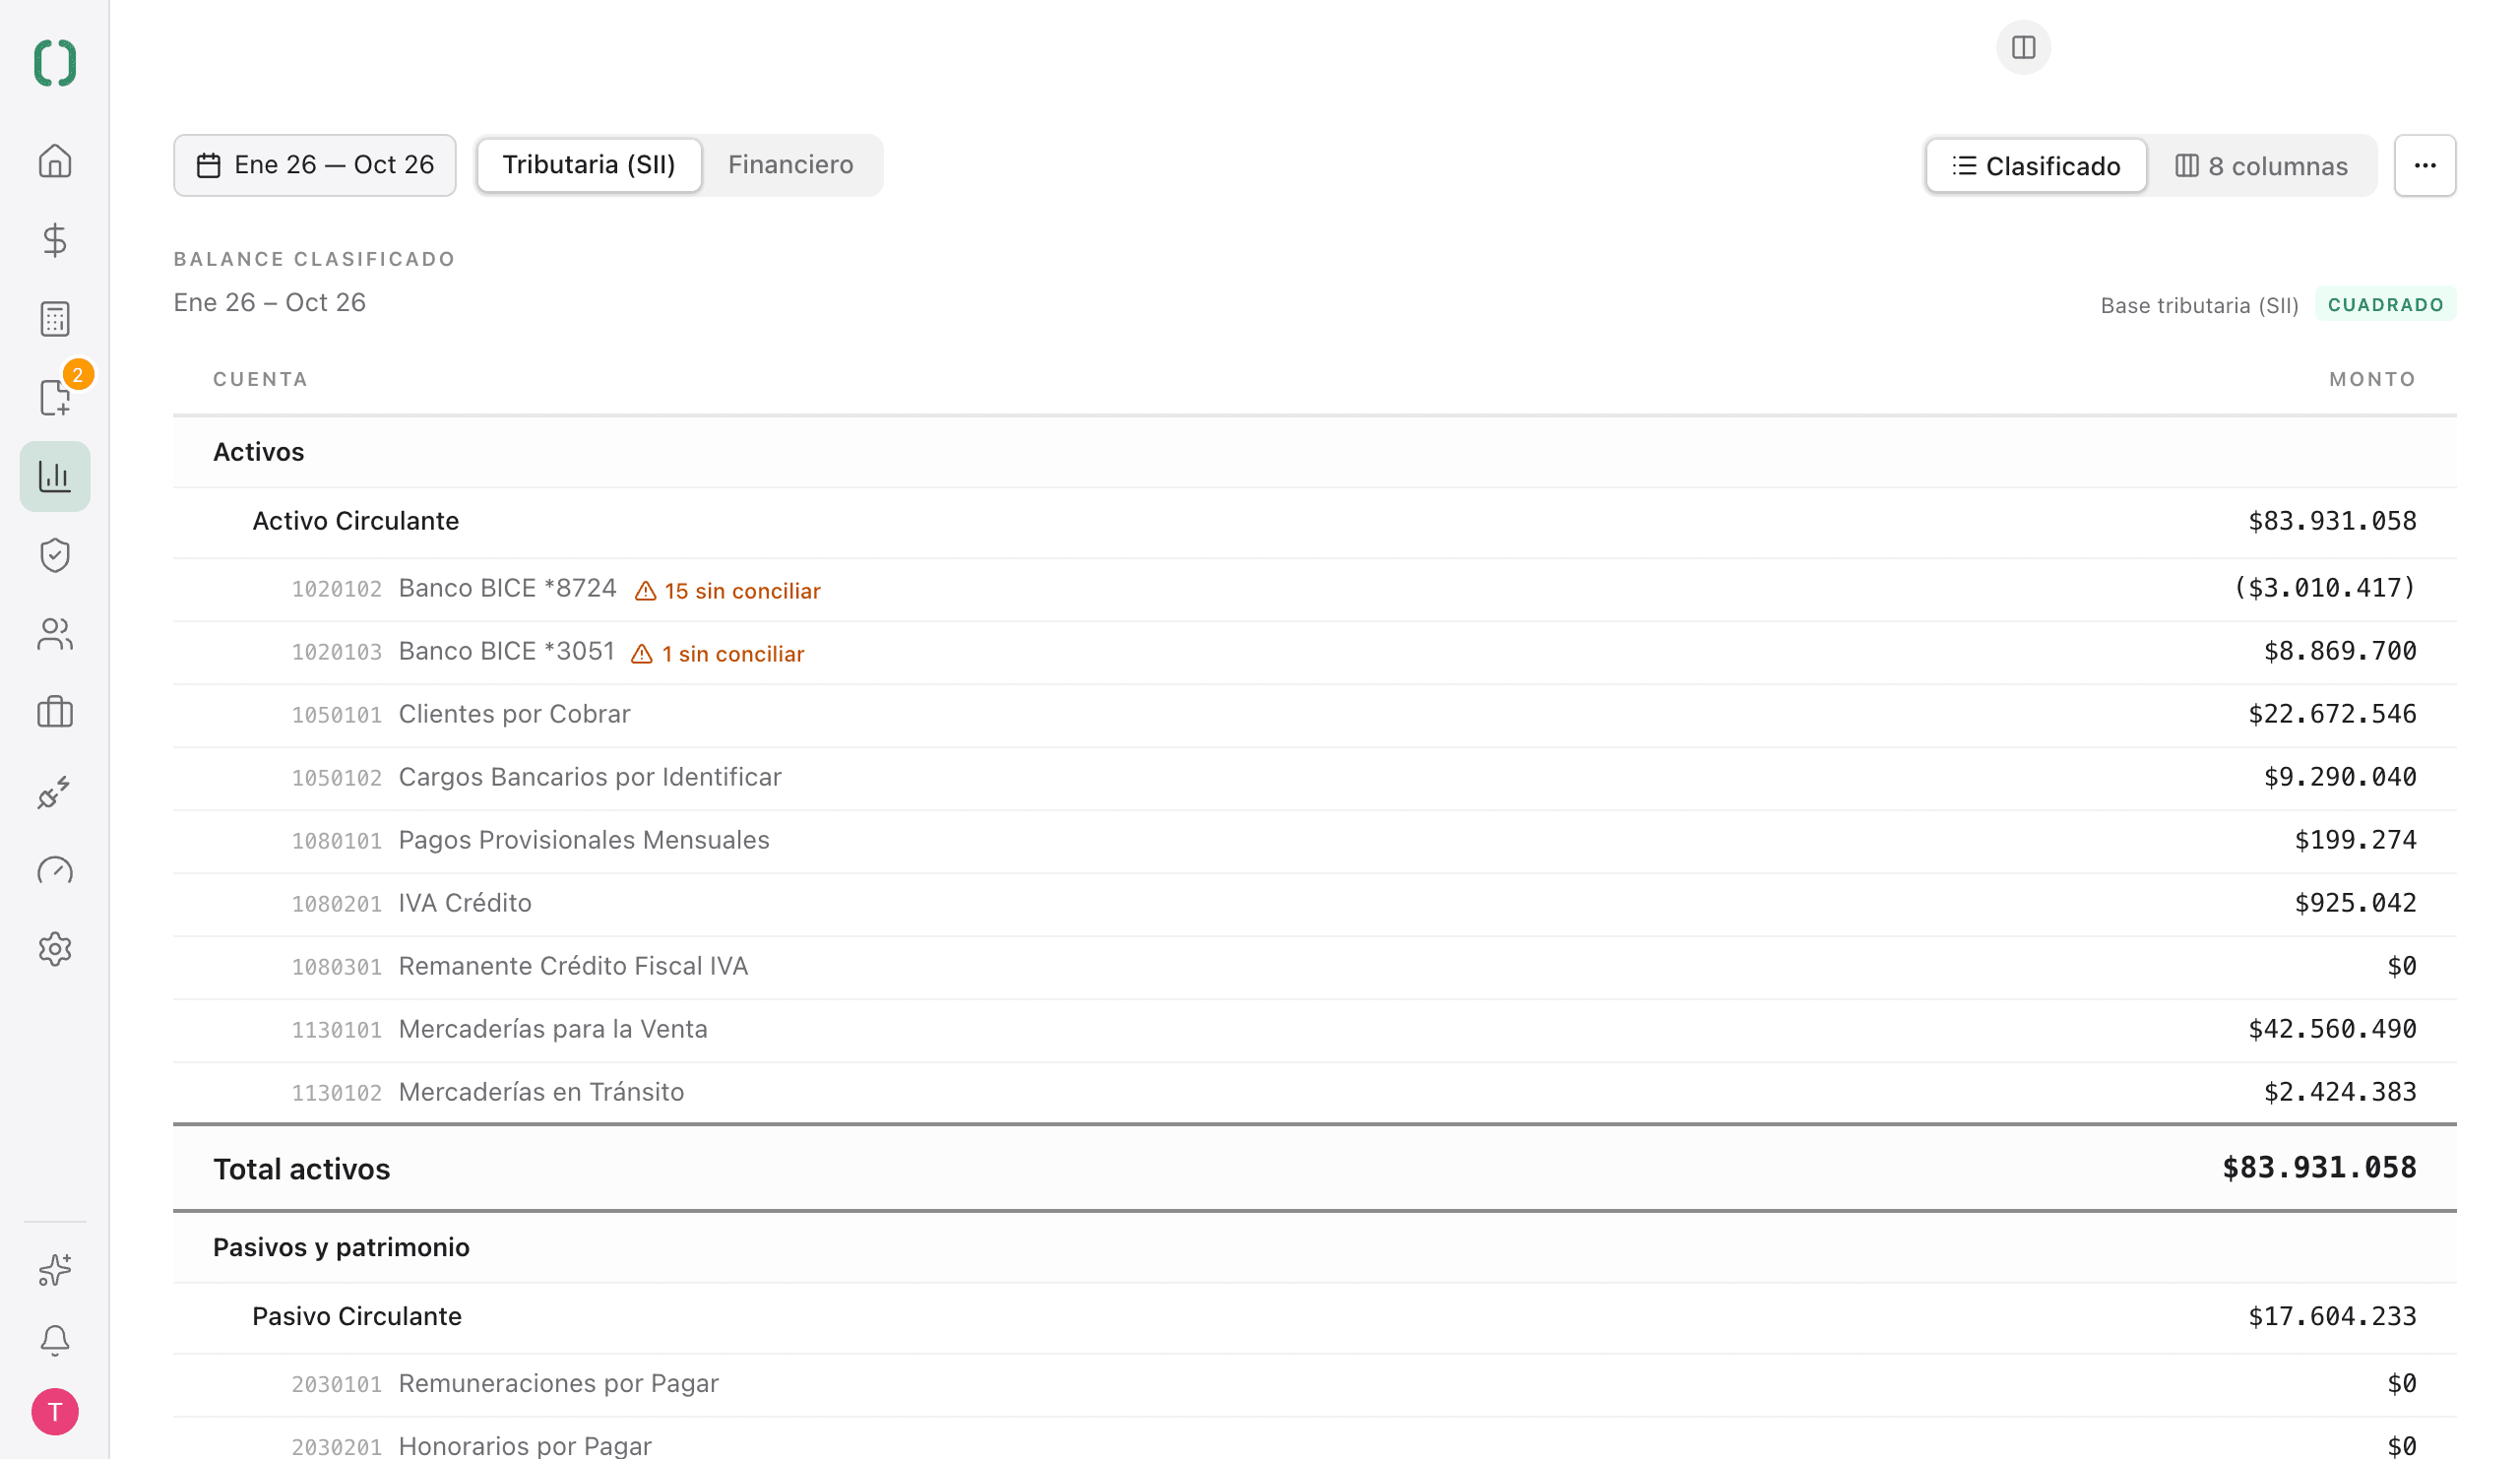Open the 1 sin conciliar warning
2520x1459 pixels.
pos(718,654)
